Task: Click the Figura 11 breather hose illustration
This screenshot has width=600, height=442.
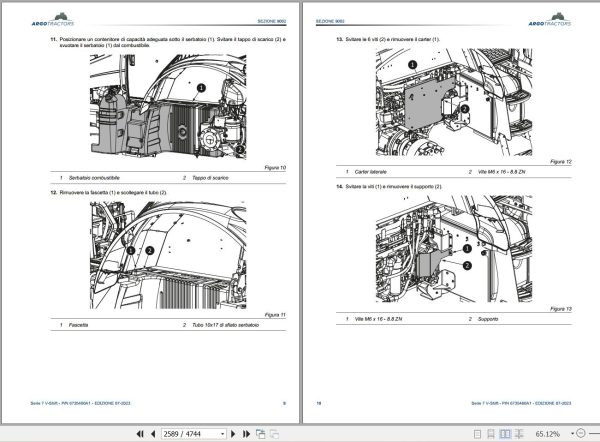Action: [x=168, y=255]
